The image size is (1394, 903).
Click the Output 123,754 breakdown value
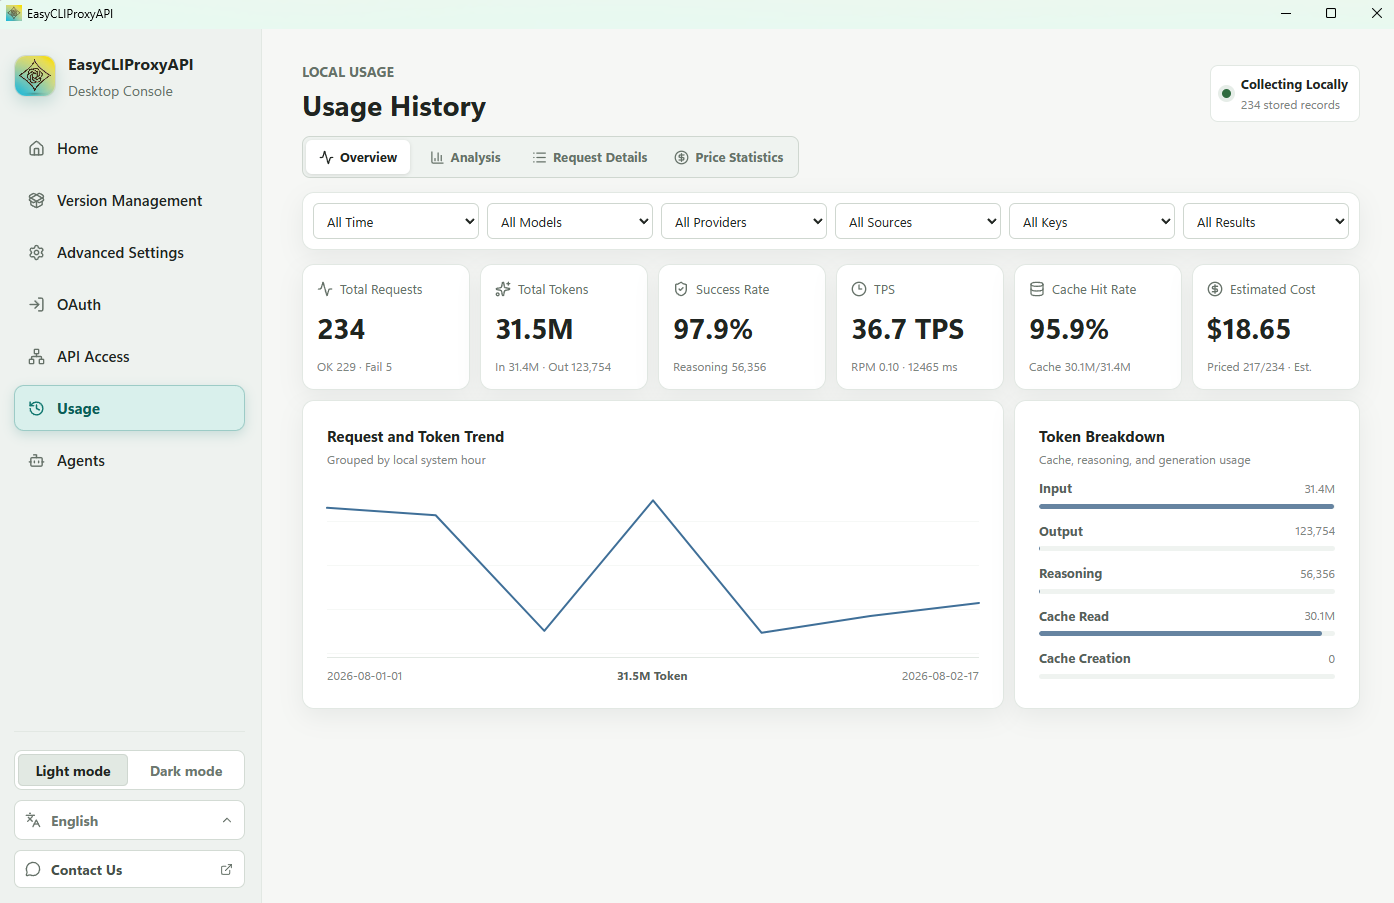[x=1314, y=531]
